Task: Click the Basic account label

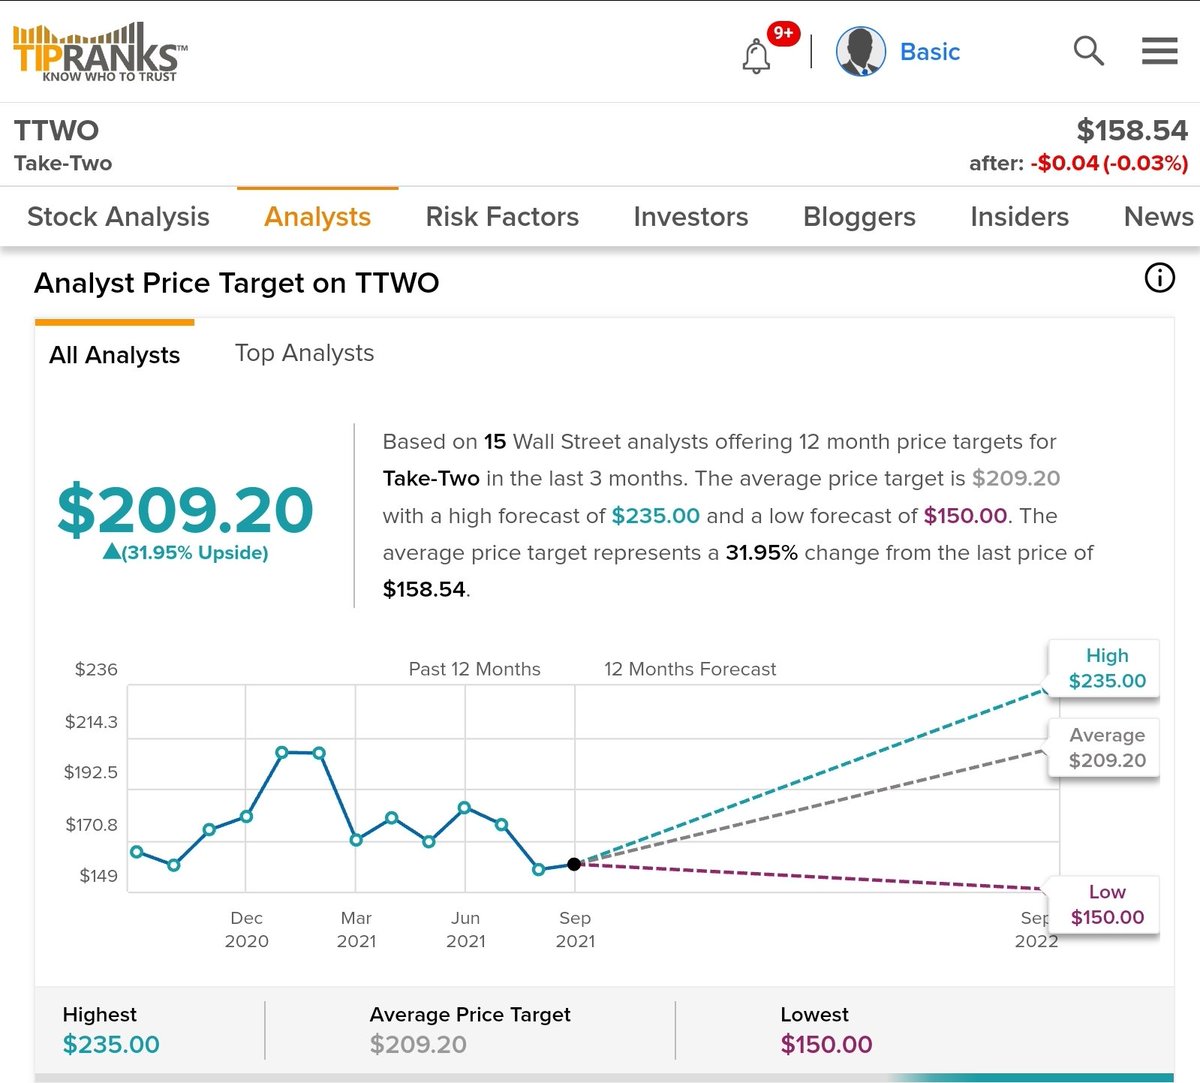Action: [930, 52]
